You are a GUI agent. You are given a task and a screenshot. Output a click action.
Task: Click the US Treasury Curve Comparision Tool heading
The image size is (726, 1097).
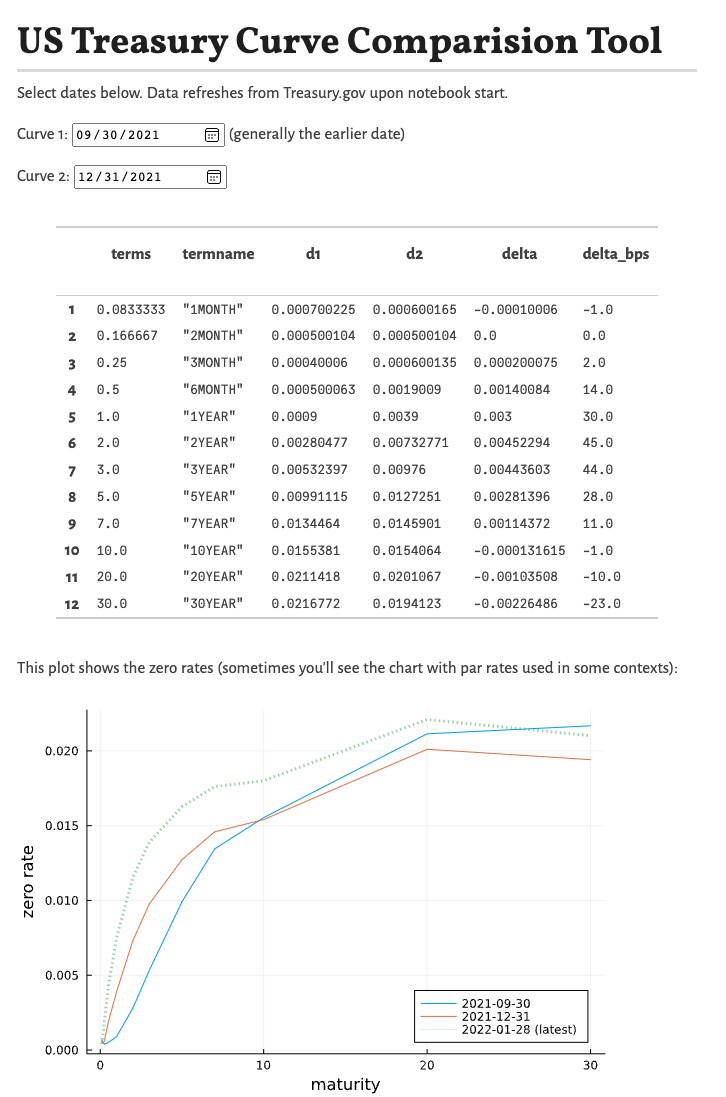click(x=340, y=41)
